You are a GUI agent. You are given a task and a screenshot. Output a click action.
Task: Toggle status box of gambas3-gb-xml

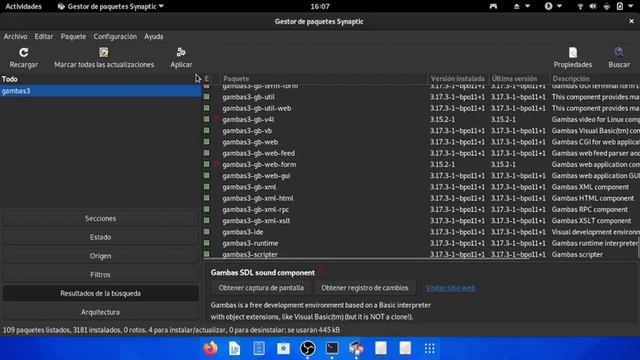click(x=207, y=187)
